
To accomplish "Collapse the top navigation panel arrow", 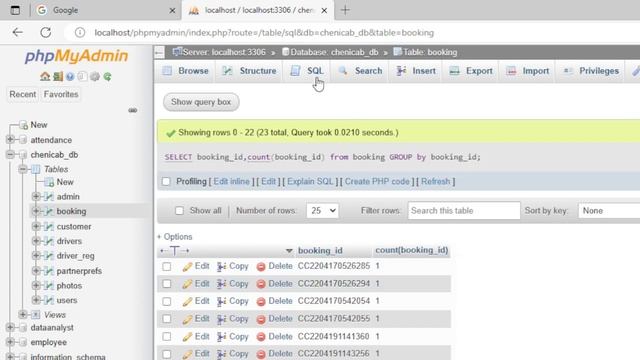I will pyautogui.click(x=160, y=52).
